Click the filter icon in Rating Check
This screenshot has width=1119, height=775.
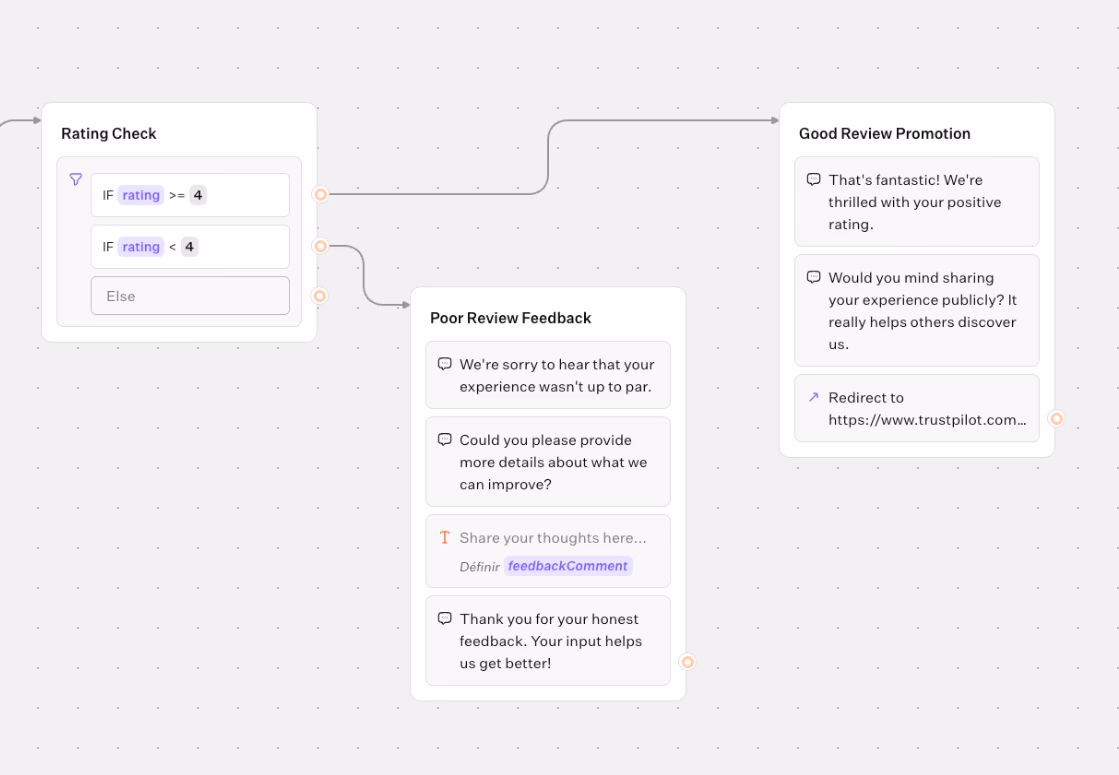click(x=76, y=180)
